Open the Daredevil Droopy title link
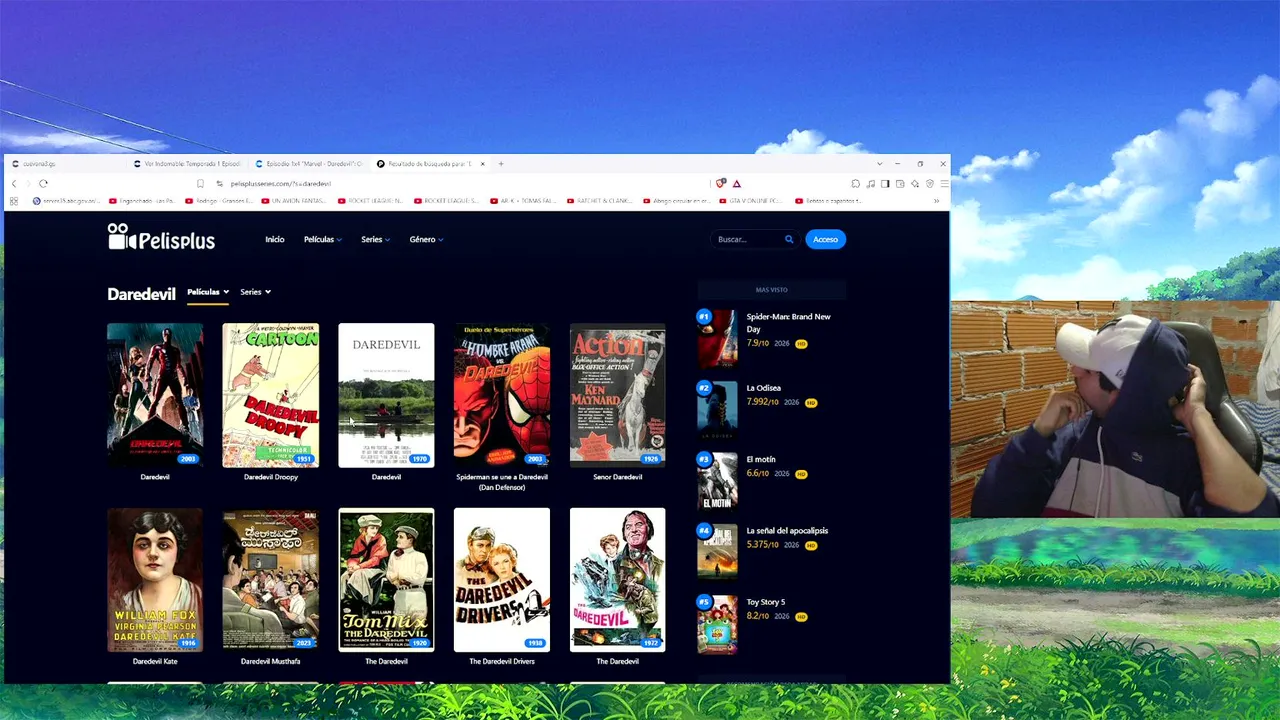1280x720 pixels. 271,477
